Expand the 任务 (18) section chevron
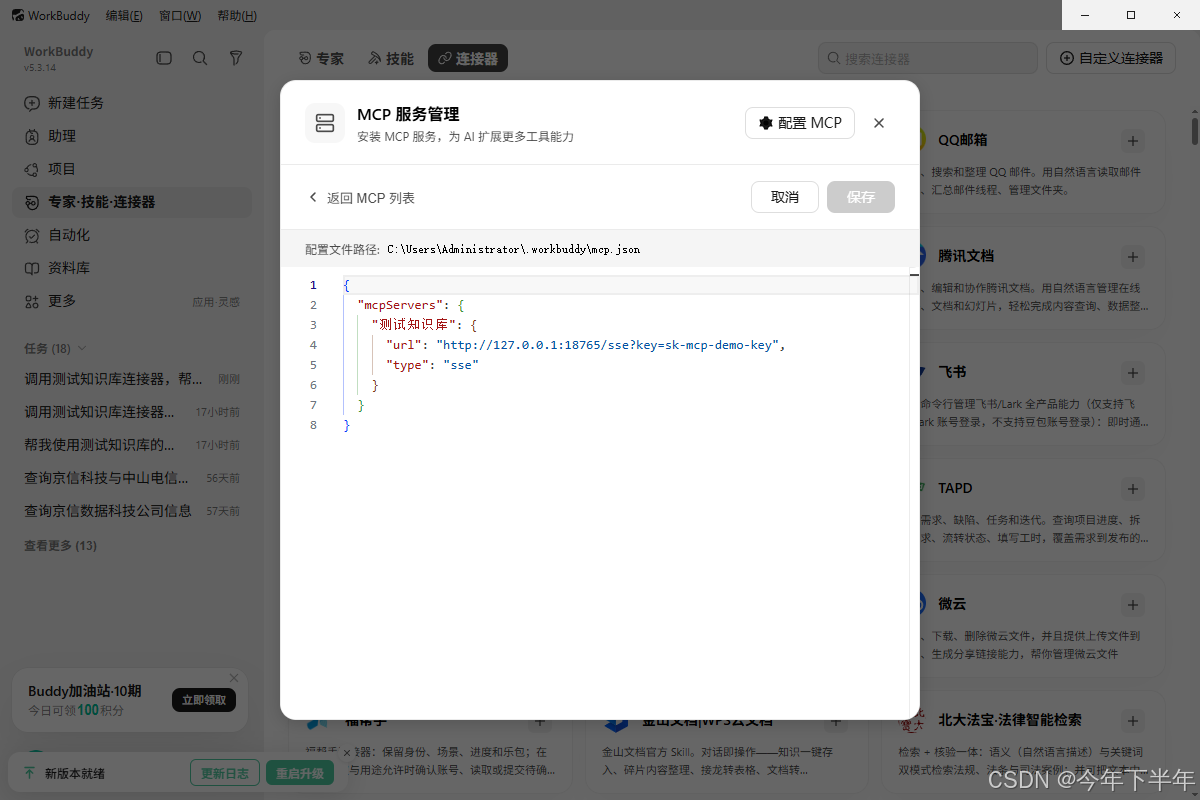 click(82, 349)
